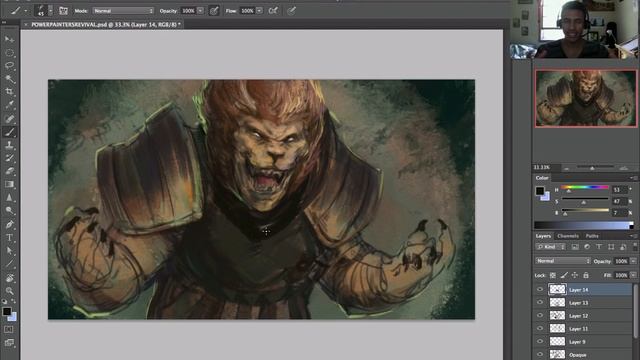The image size is (640, 360).
Task: Hide Layer 9 visibility eye
Action: [540, 342]
